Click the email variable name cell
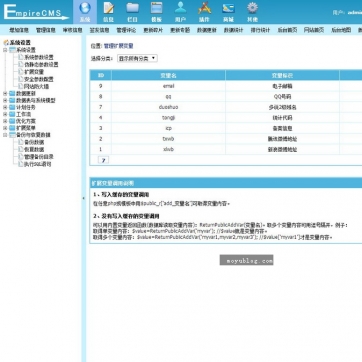This screenshot has height=362, width=362. coord(168,86)
